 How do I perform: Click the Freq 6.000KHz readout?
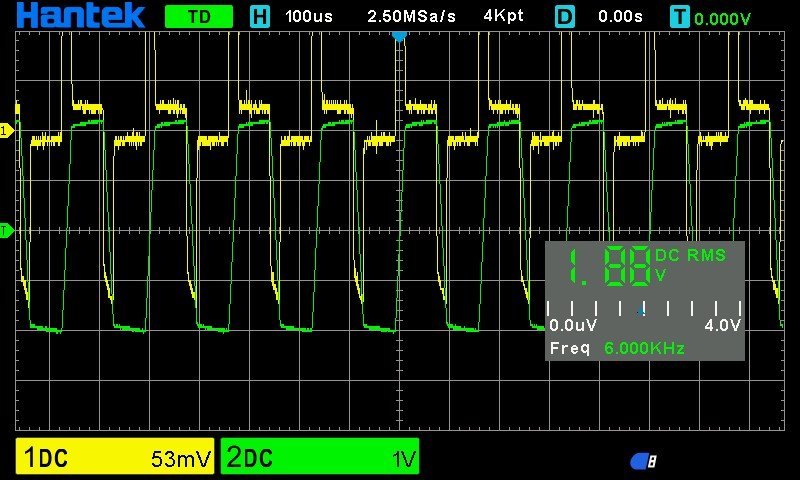coord(617,348)
